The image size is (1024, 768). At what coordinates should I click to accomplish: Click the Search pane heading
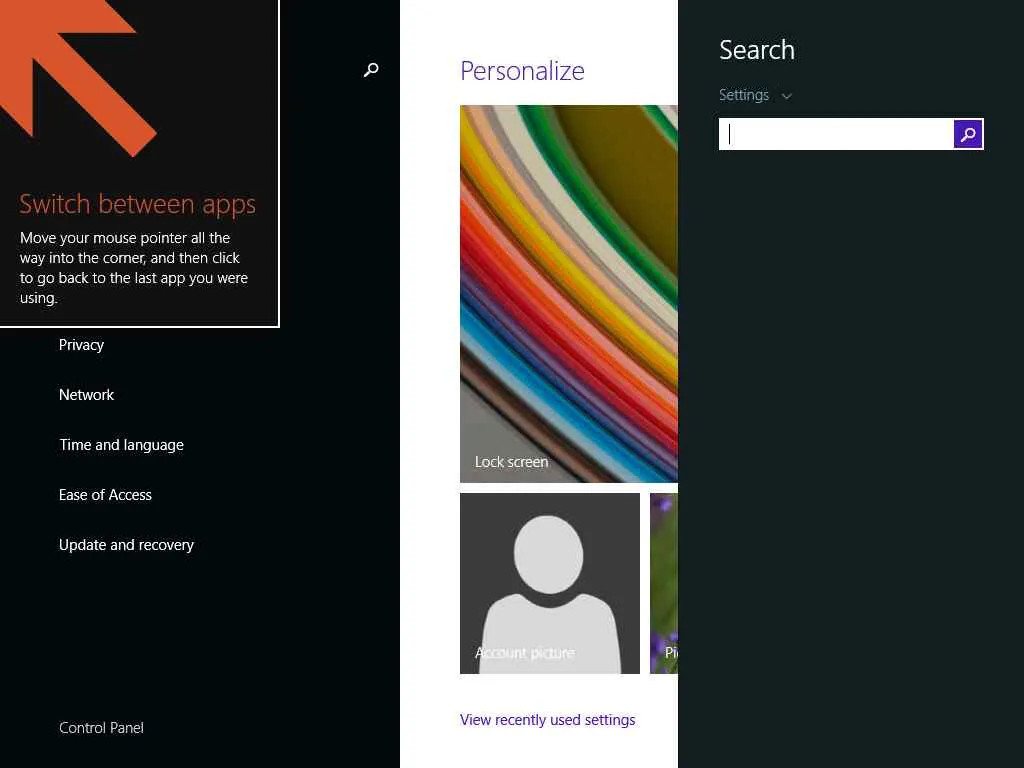coord(756,50)
